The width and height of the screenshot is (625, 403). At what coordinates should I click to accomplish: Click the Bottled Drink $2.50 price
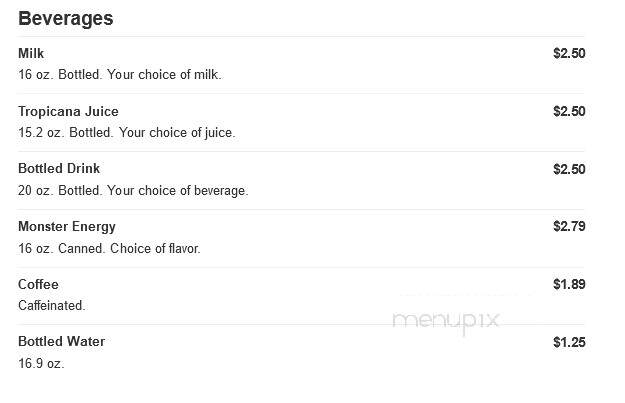tap(569, 169)
